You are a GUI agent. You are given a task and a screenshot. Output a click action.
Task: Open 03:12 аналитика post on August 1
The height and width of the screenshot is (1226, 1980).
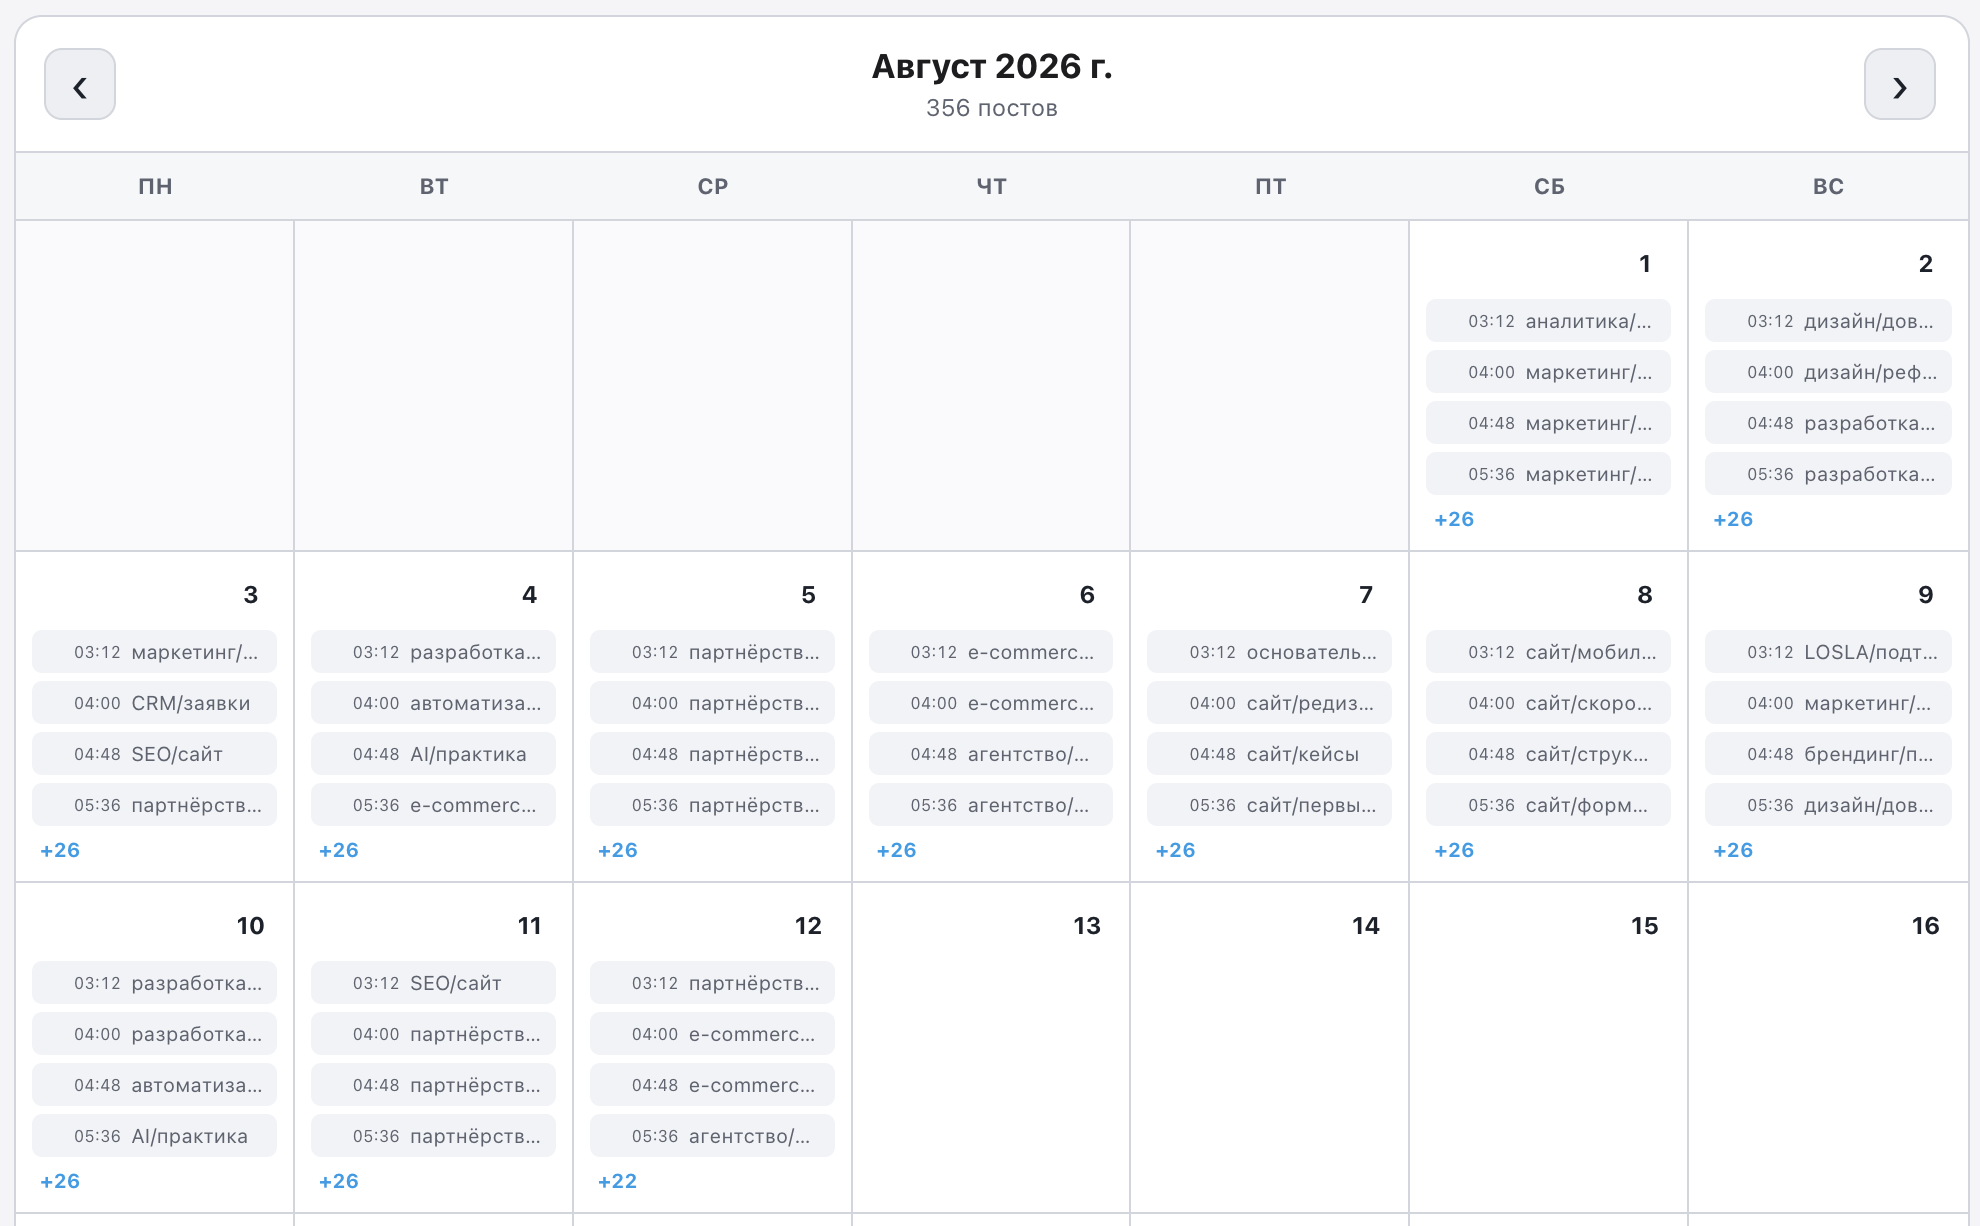[x=1548, y=321]
